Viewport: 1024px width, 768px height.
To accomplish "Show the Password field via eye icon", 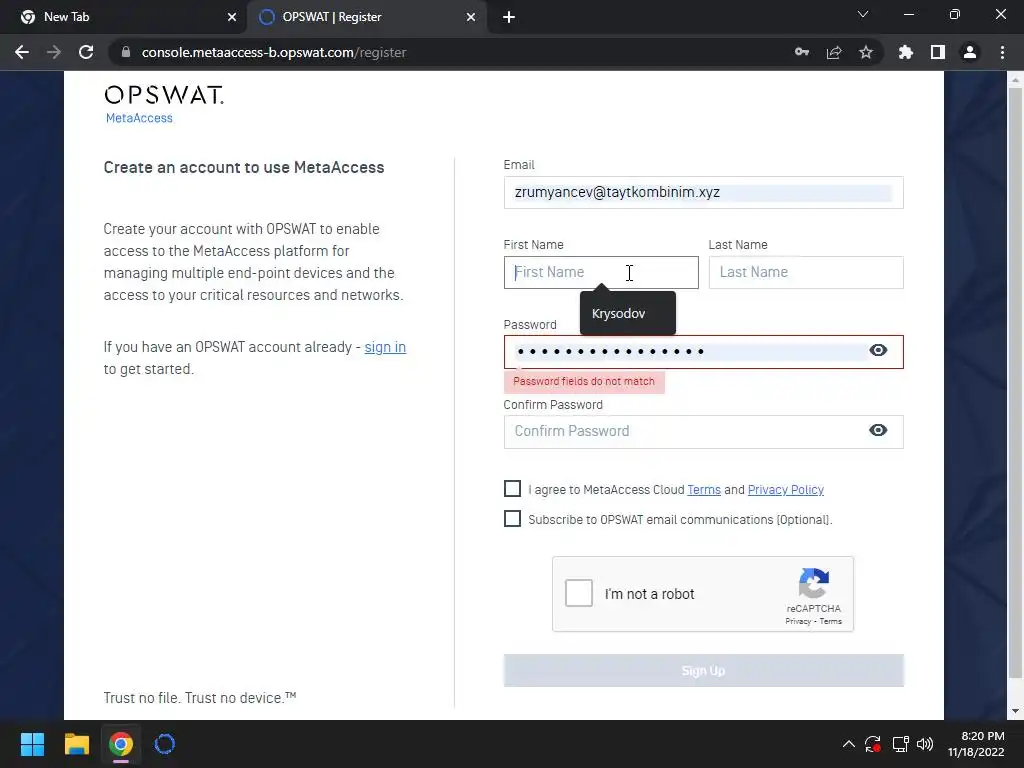I will click(x=878, y=351).
